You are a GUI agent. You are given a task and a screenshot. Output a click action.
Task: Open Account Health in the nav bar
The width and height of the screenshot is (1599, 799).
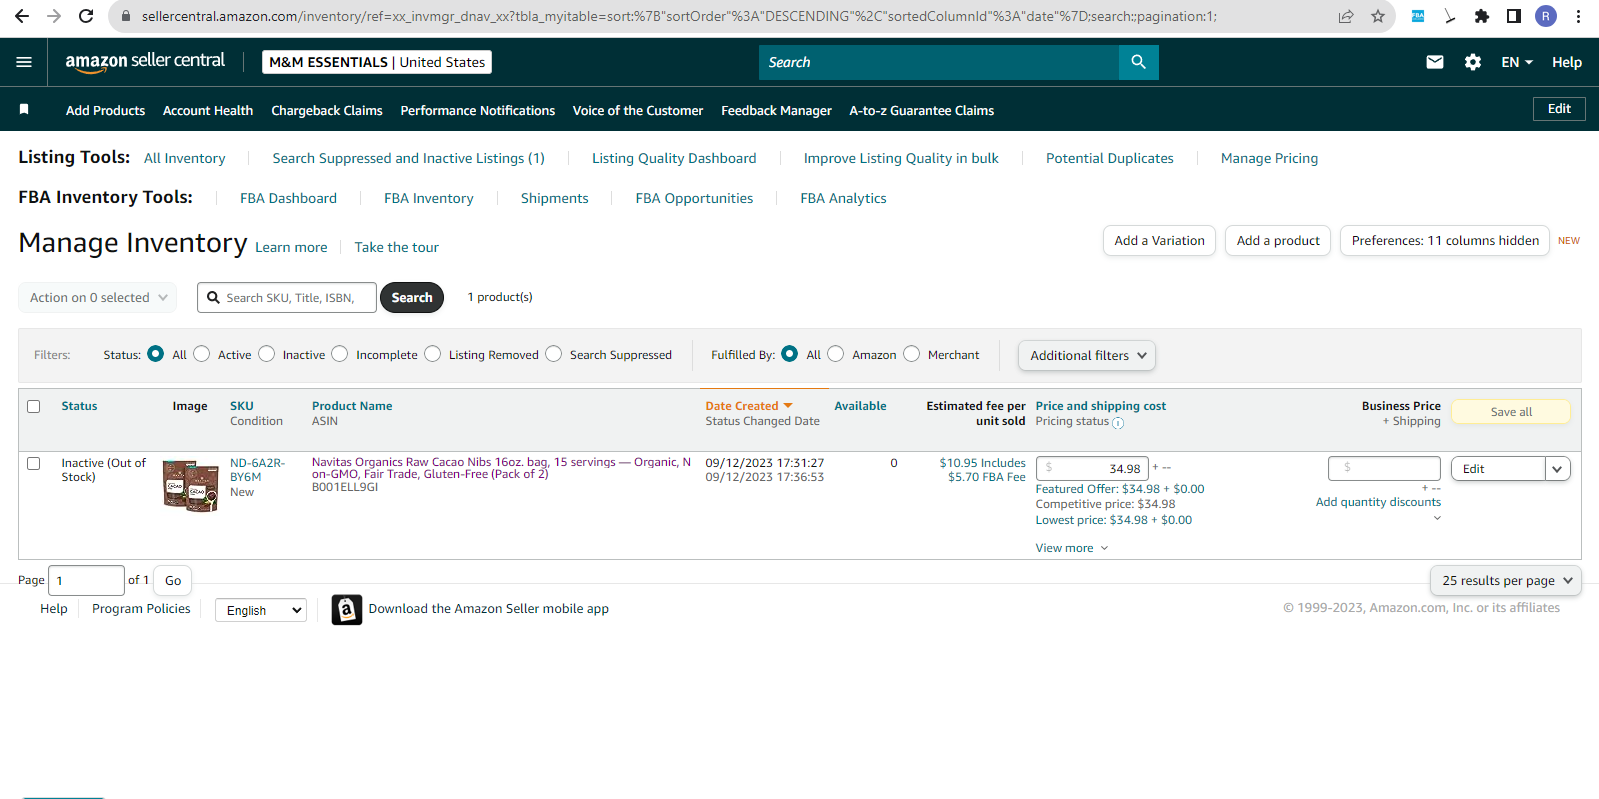pyautogui.click(x=208, y=110)
